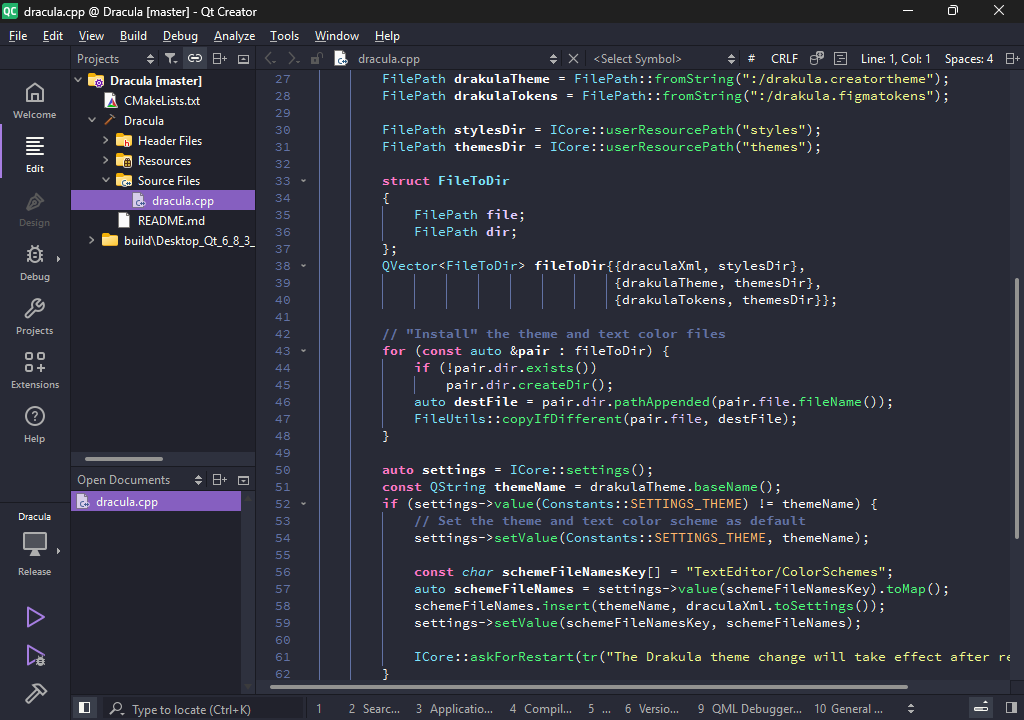Open the File menu
The height and width of the screenshot is (720, 1024).
point(18,36)
